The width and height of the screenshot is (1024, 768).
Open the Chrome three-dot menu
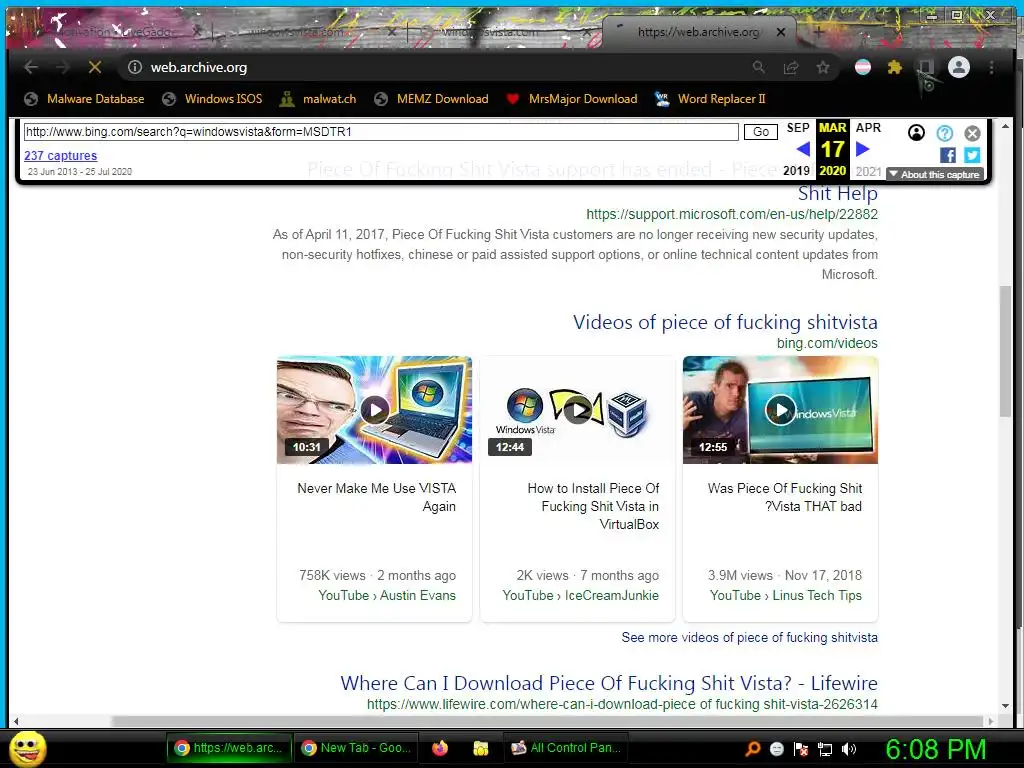(x=991, y=67)
